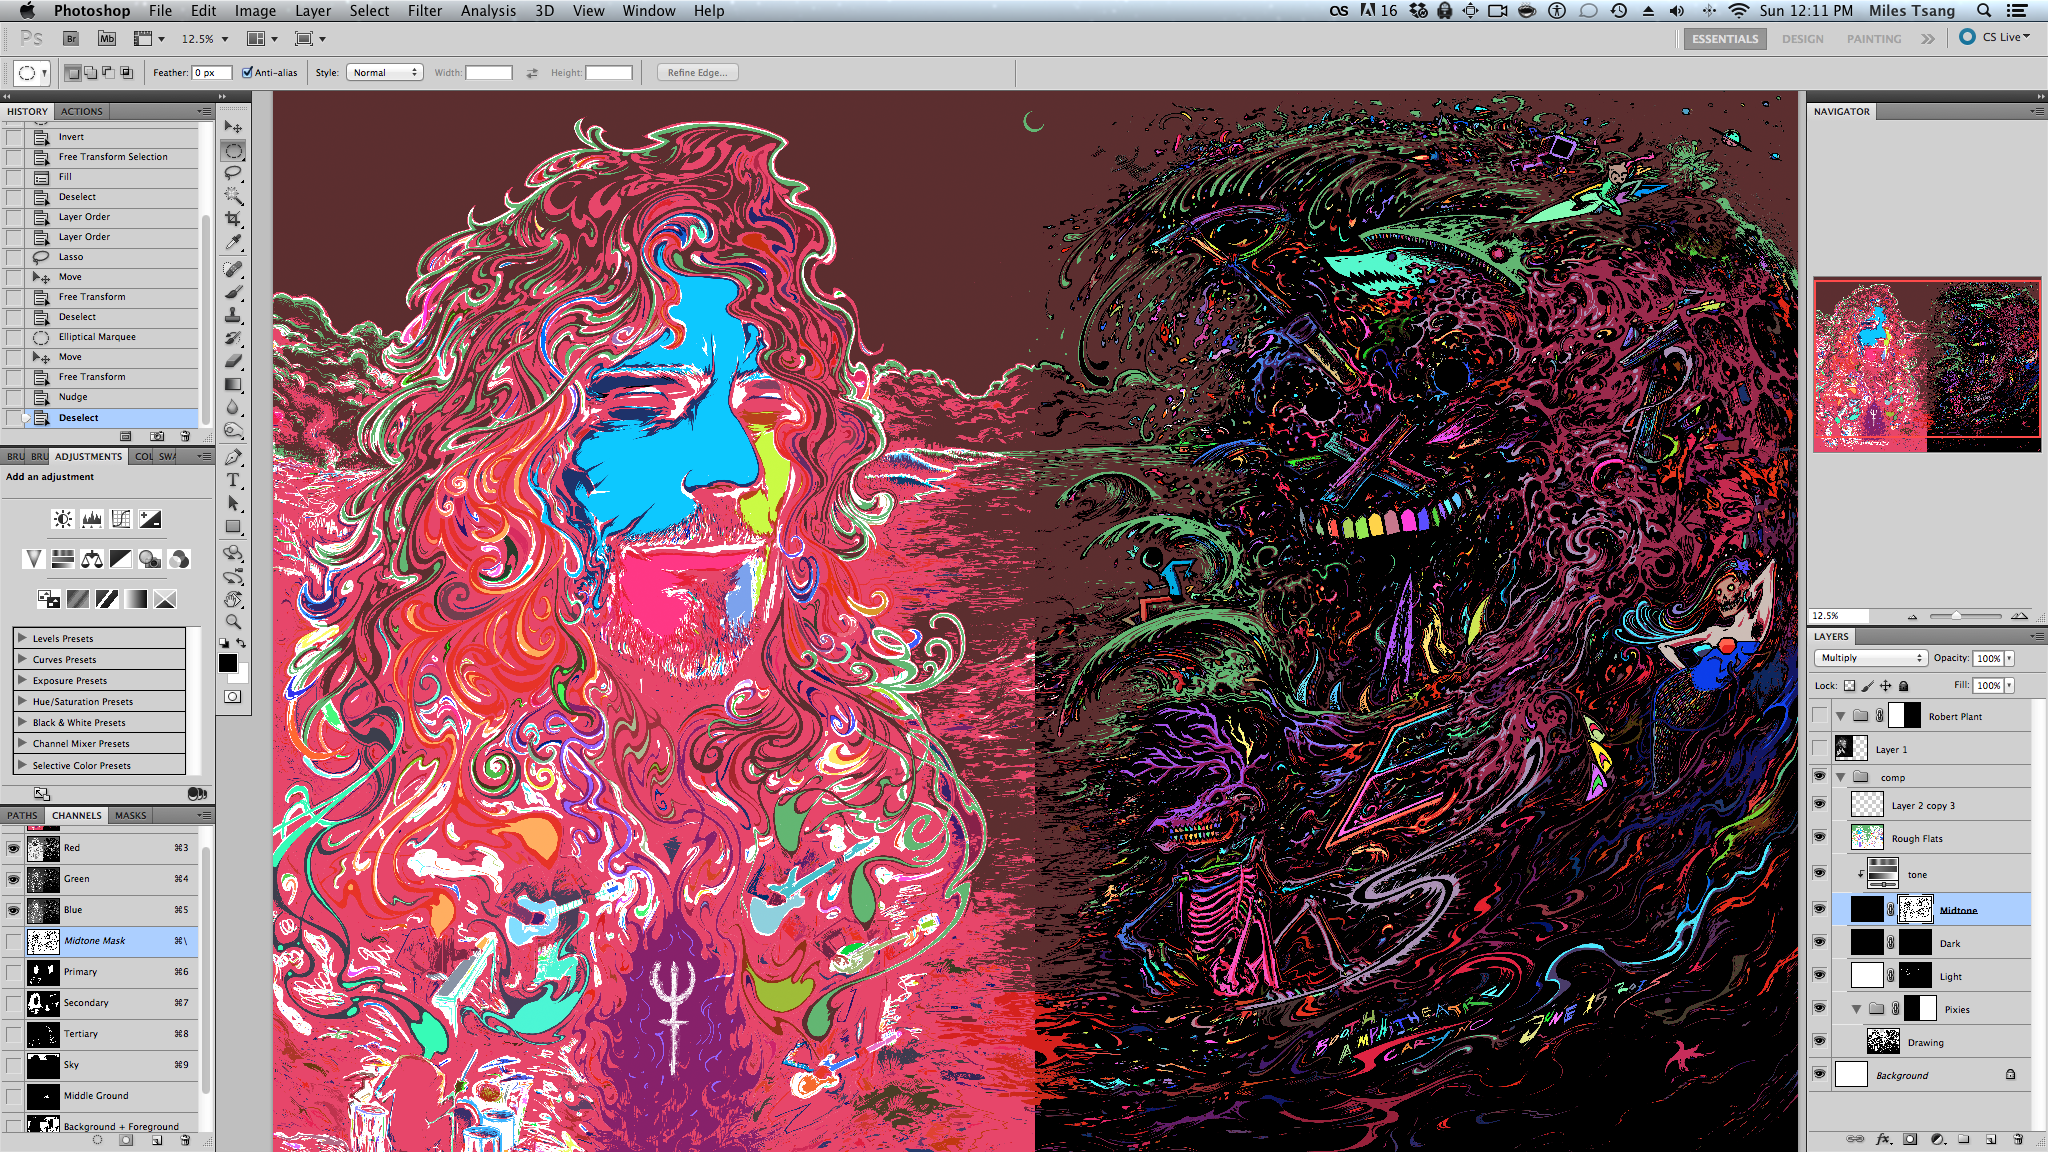Screen dimensions: 2048x1152
Task: Hide the Rough Flats layer
Action: [1819, 837]
